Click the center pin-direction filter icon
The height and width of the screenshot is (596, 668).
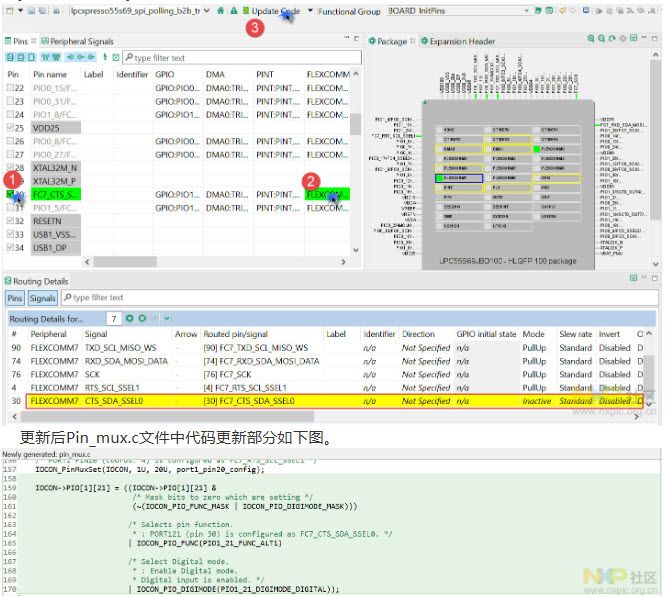(x=81, y=57)
